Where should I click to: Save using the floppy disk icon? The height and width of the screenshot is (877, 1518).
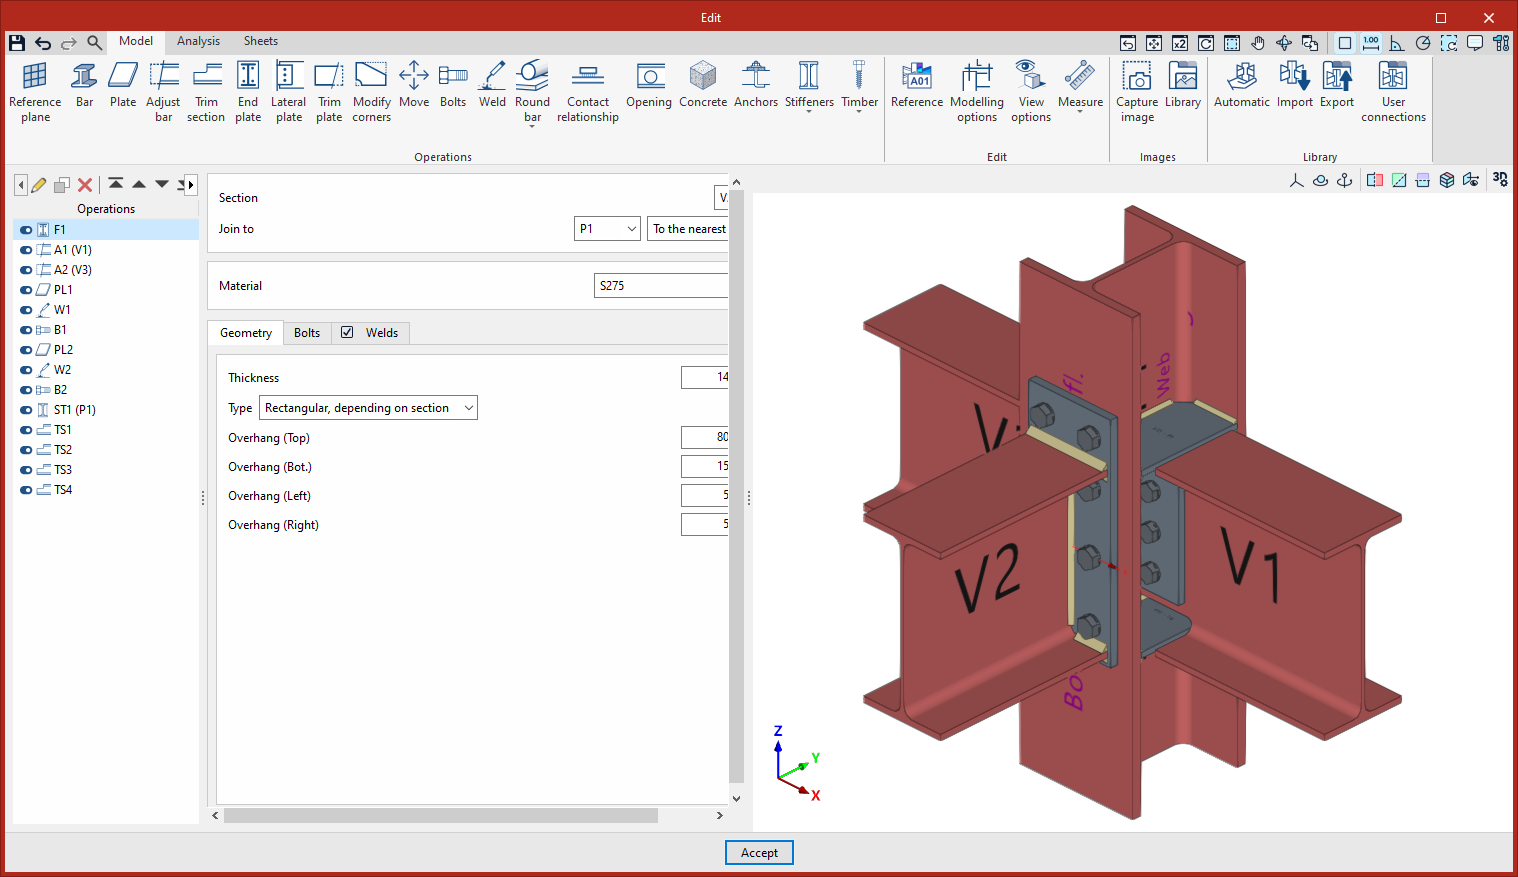(17, 43)
